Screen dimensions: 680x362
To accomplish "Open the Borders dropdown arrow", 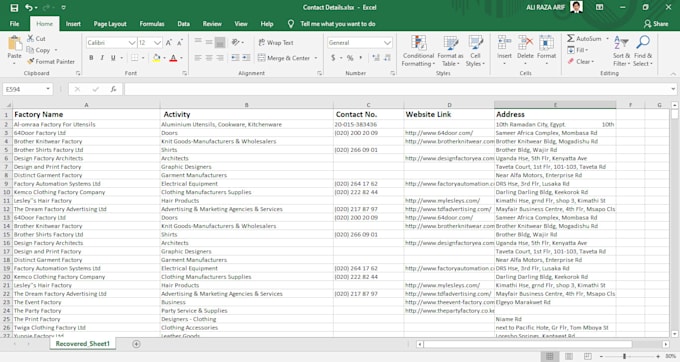I will pyautogui.click(x=143, y=58).
